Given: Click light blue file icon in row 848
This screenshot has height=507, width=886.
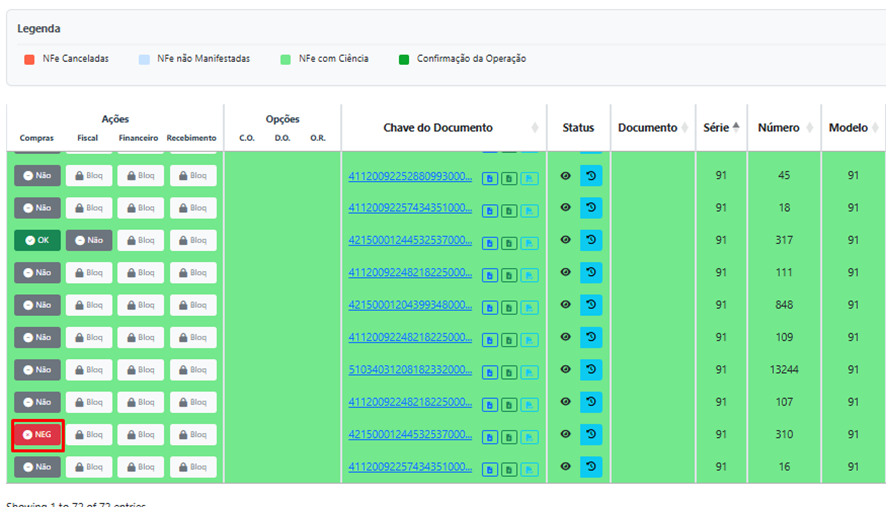Looking at the screenshot, I should point(529,307).
